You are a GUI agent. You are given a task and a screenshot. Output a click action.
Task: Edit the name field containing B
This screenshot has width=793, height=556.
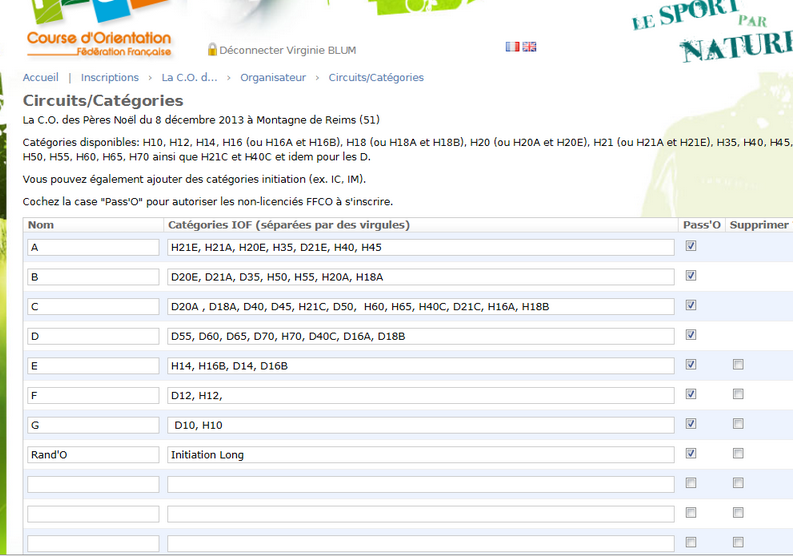coord(93,277)
